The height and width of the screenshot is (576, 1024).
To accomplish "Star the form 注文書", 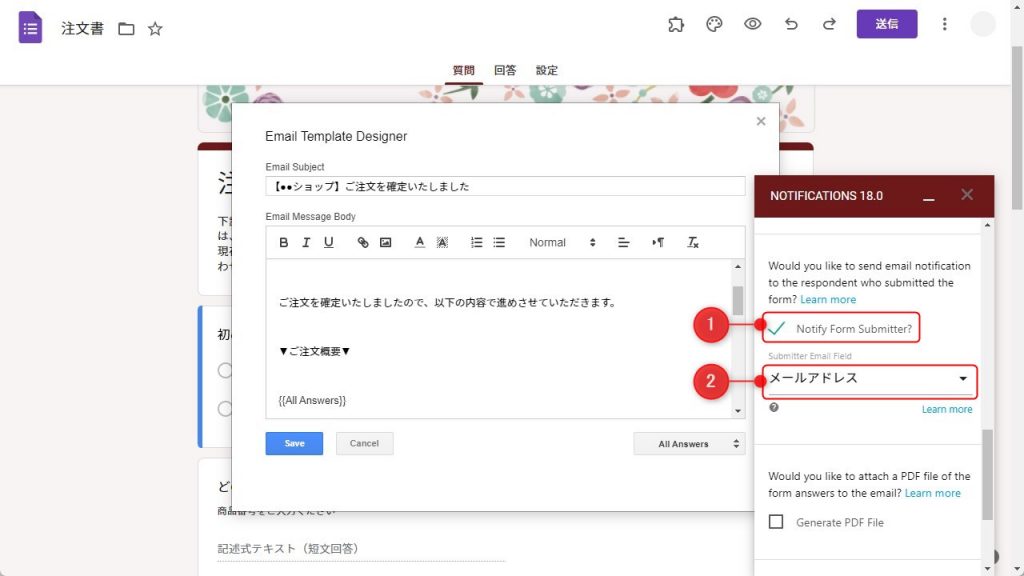I will [x=155, y=29].
